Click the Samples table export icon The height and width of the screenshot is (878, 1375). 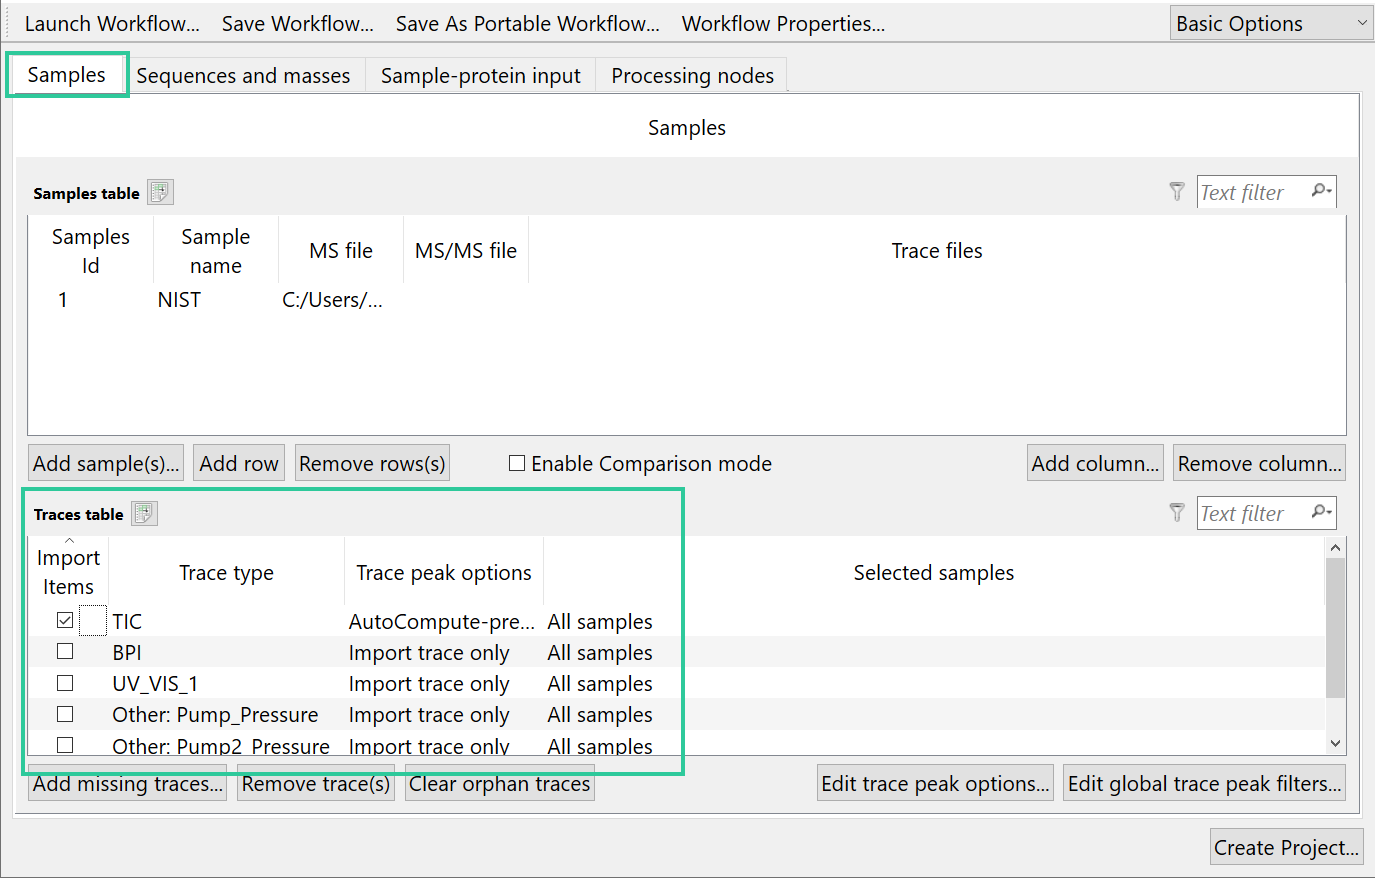pos(160,192)
